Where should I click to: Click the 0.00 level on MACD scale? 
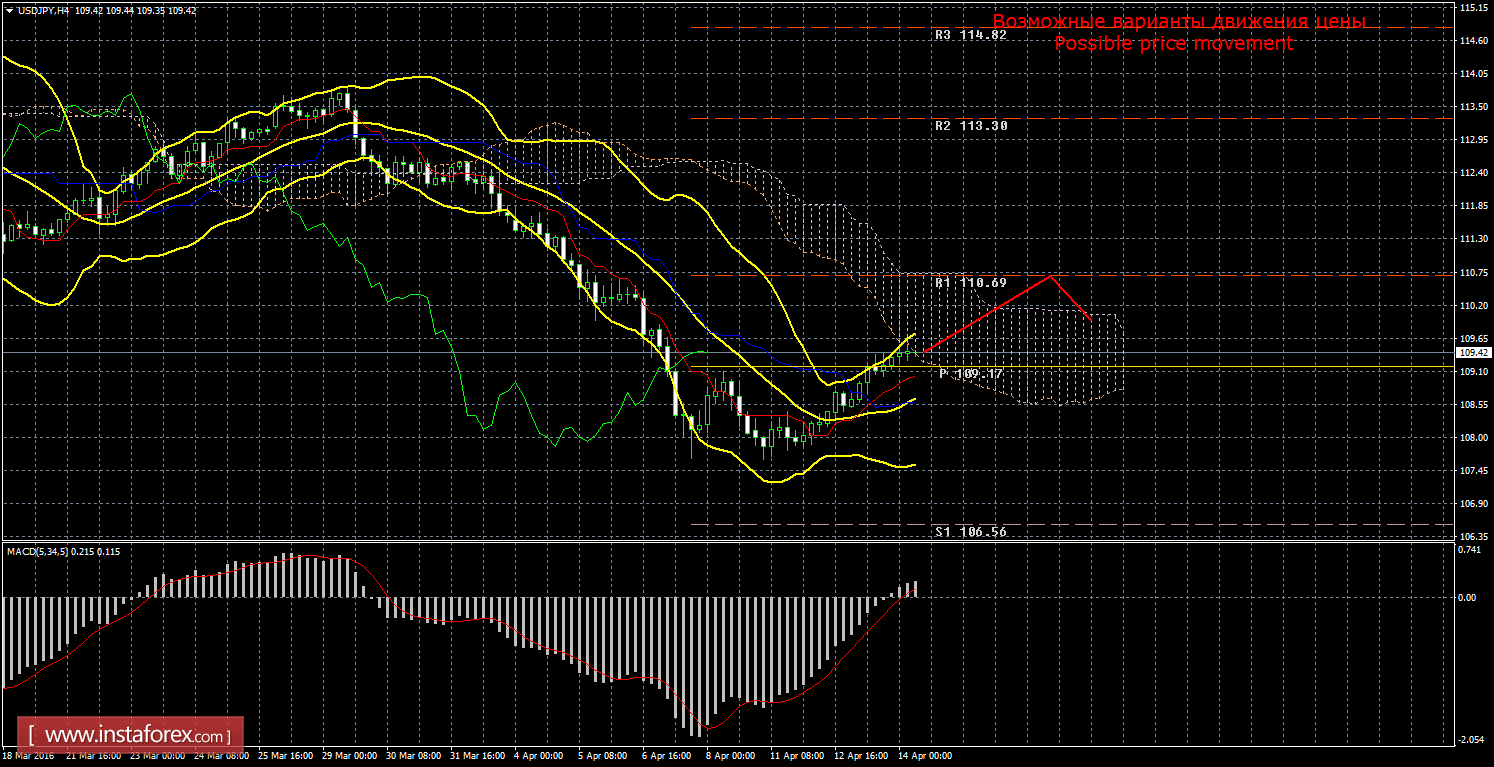click(1467, 597)
